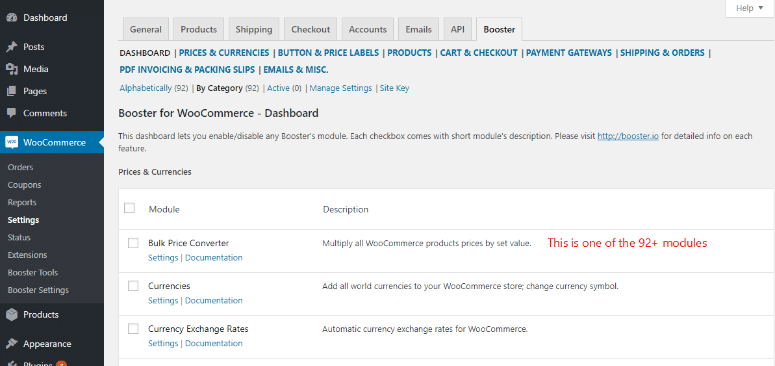The width and height of the screenshot is (775, 366).
Task: Open the Status submenu item
Action: [19, 238]
